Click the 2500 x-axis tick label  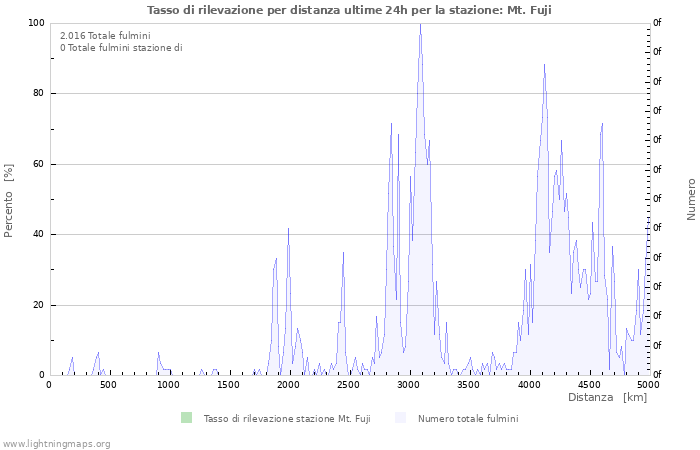point(348,385)
